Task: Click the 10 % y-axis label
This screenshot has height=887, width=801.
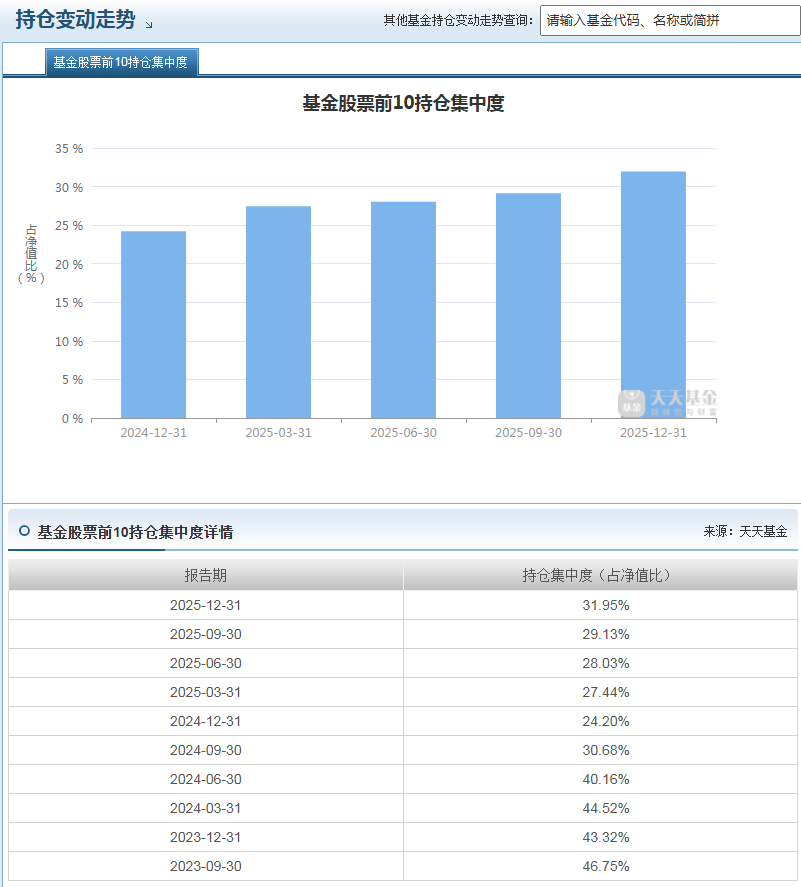Action: tap(69, 342)
